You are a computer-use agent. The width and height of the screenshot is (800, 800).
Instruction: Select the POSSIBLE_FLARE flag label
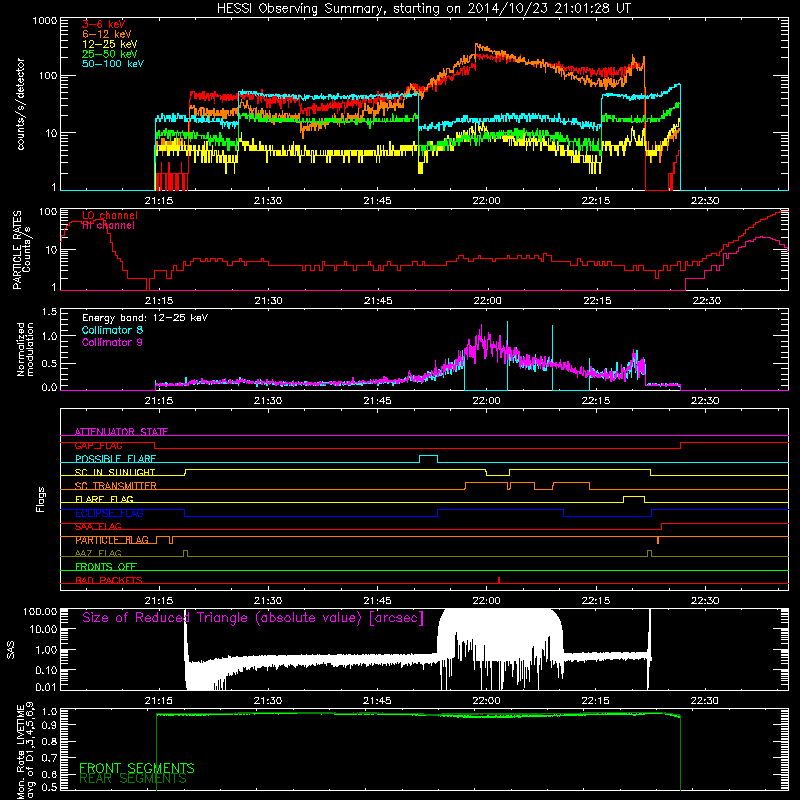coord(115,459)
